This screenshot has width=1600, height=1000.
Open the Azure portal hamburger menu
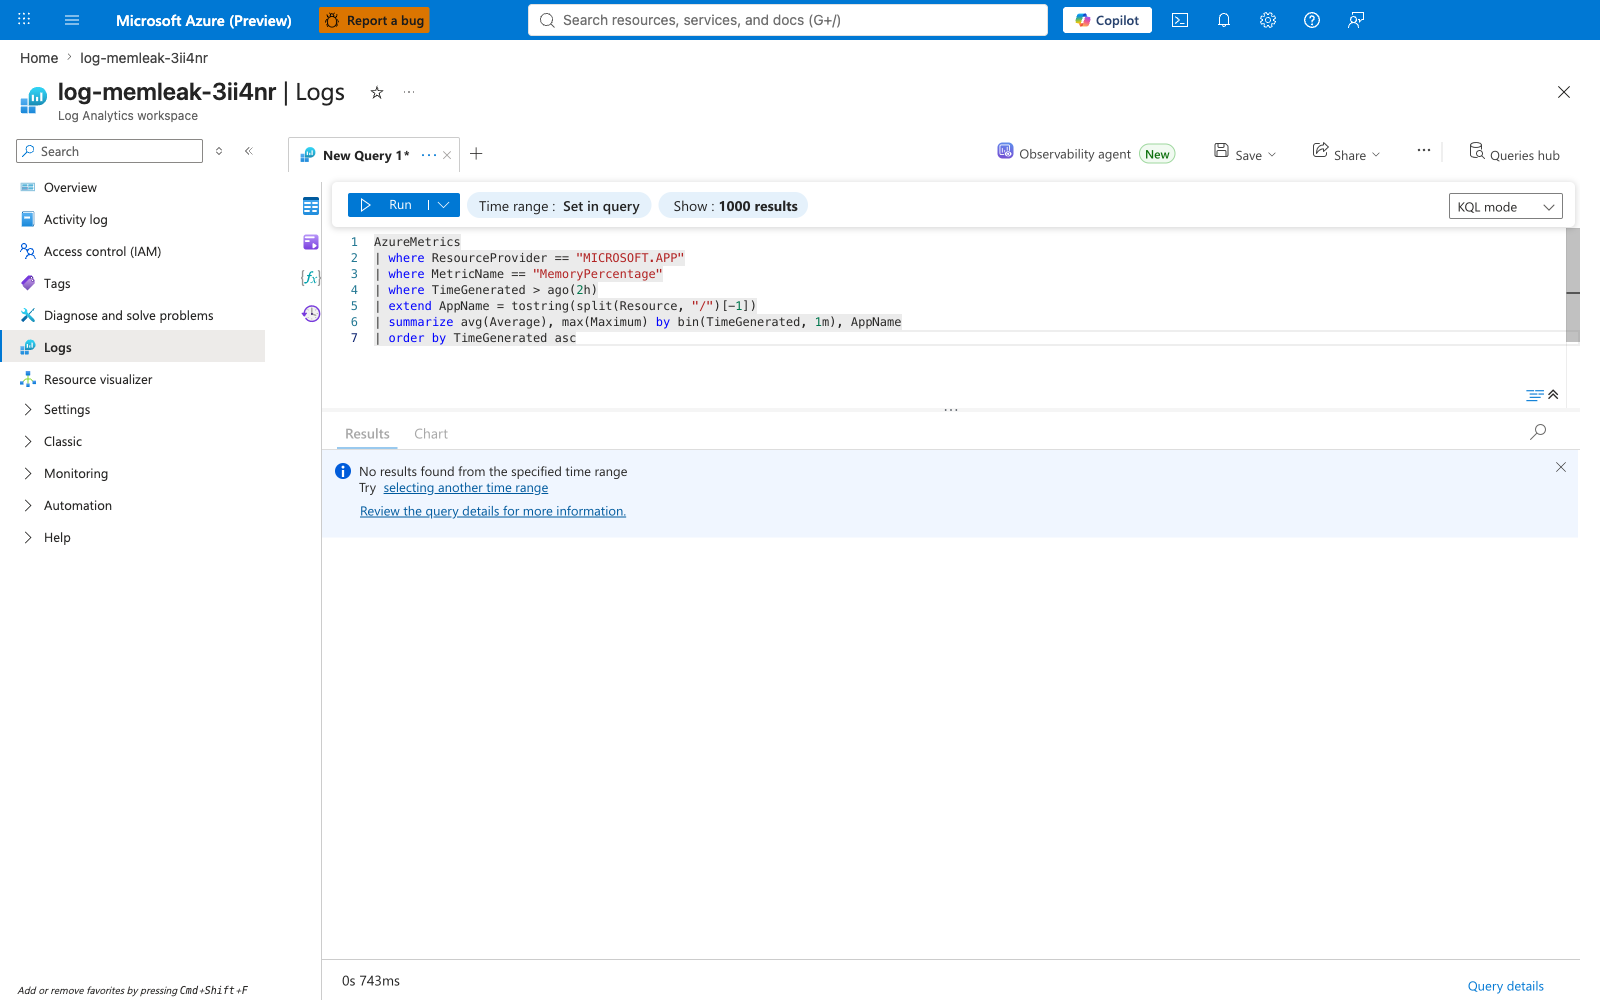point(72,20)
